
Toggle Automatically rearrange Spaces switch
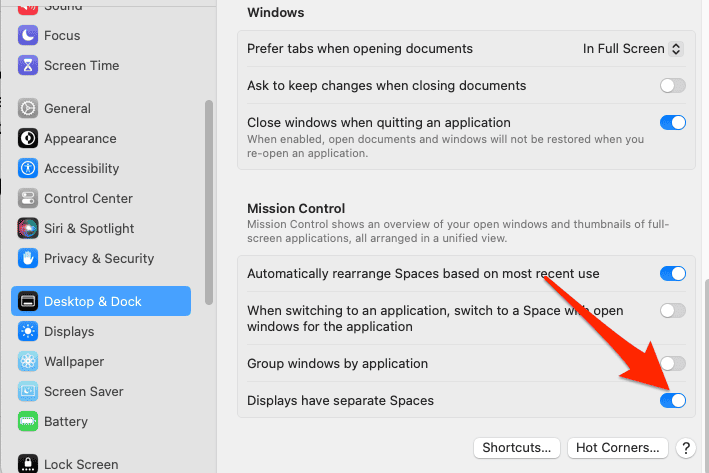pos(673,274)
